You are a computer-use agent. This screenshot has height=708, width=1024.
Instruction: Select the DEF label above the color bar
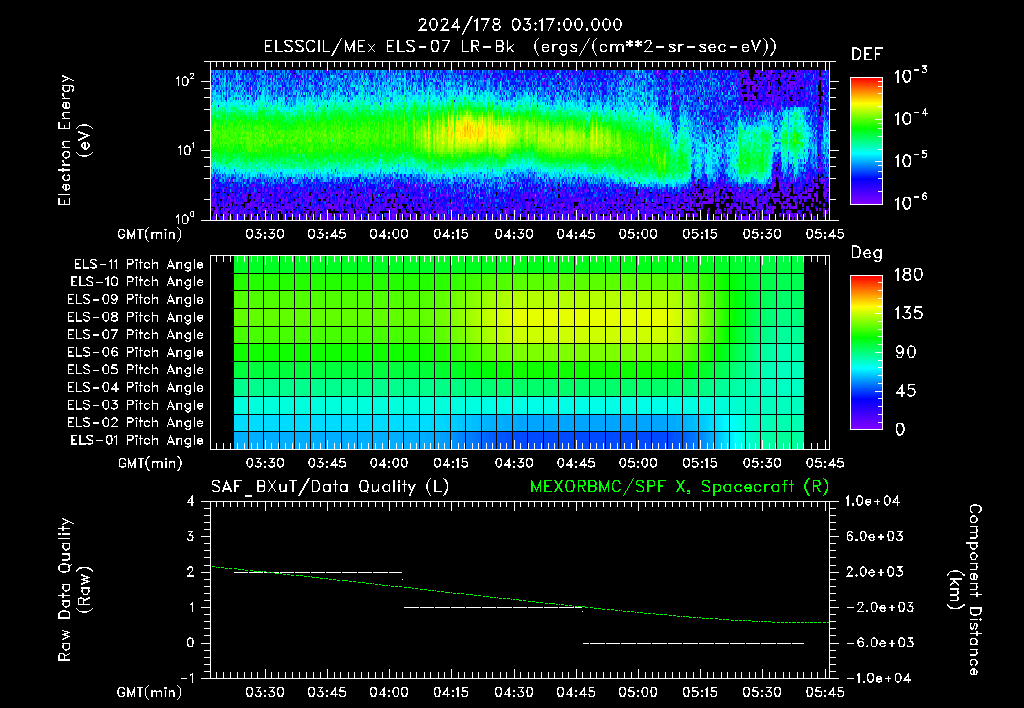(867, 55)
